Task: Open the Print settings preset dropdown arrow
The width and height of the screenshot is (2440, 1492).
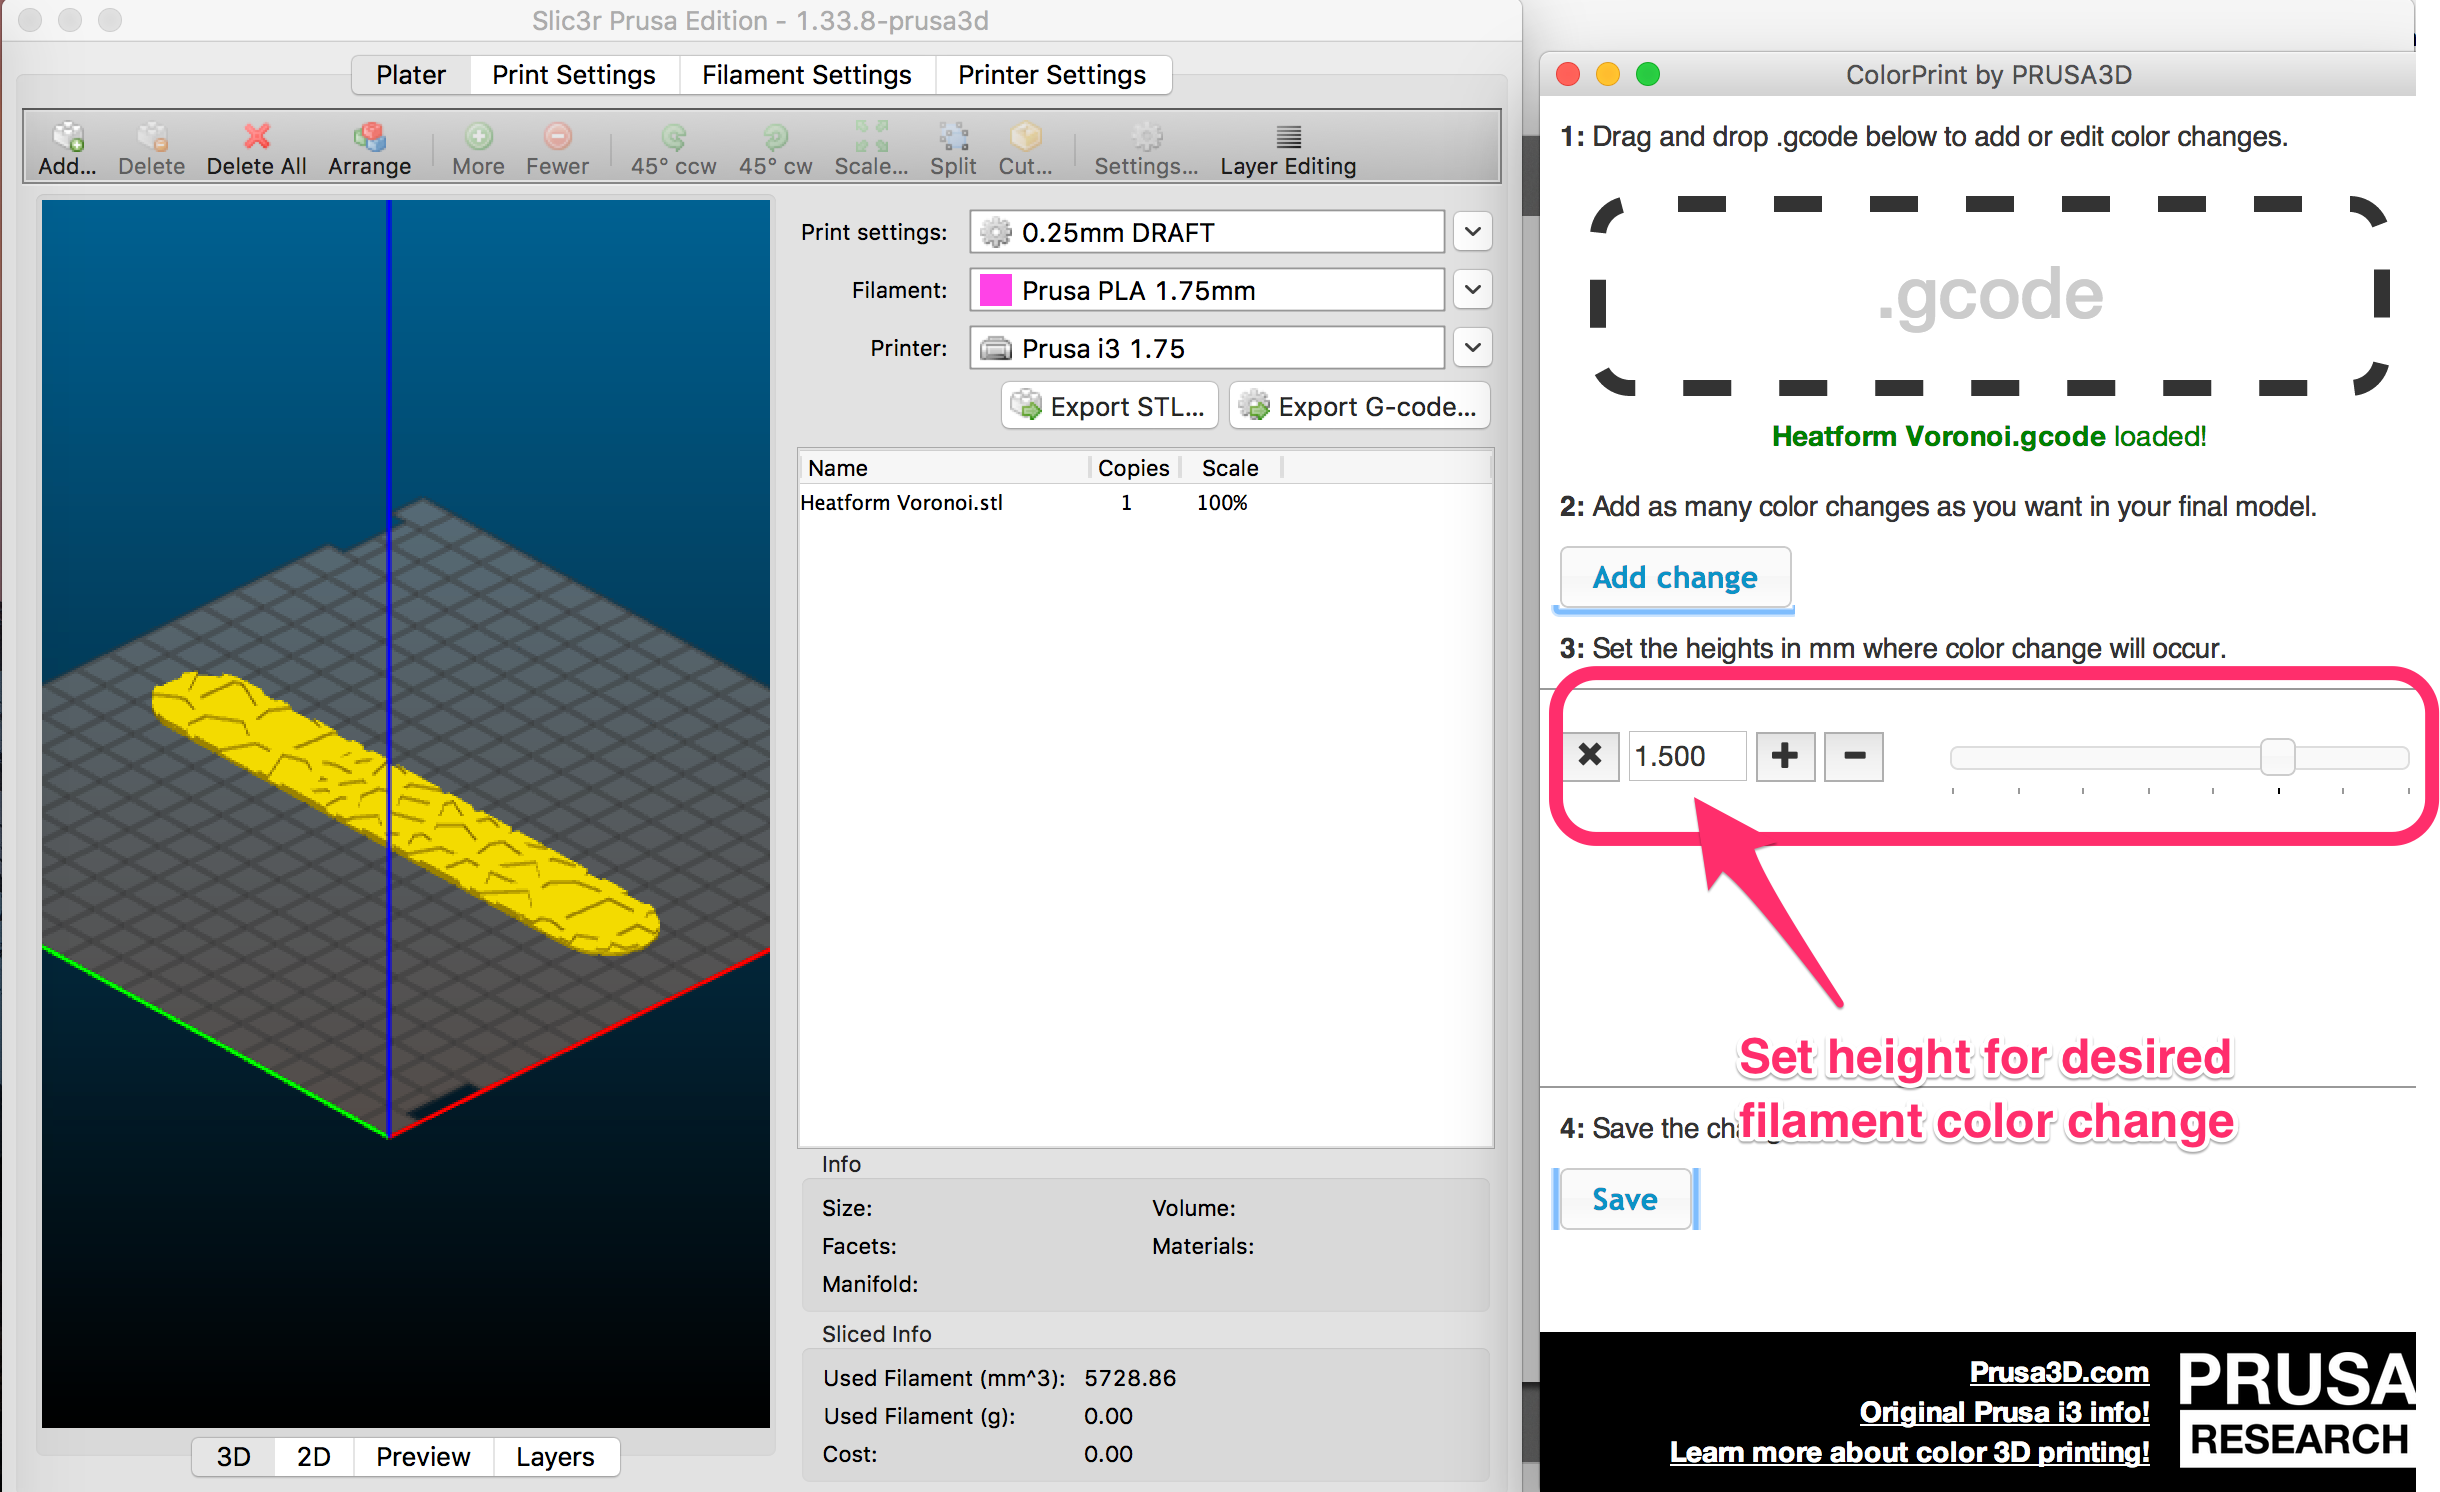Action: tap(1472, 232)
